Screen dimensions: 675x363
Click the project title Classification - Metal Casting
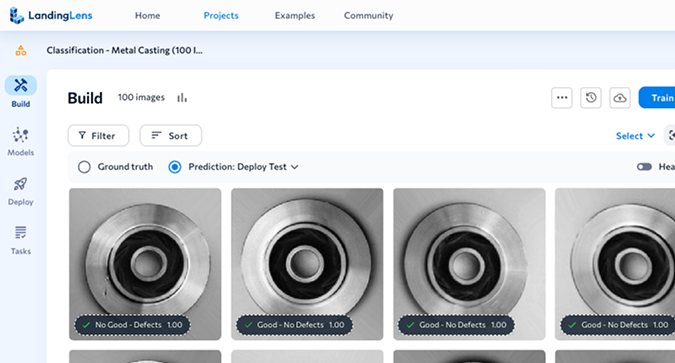[x=124, y=50]
